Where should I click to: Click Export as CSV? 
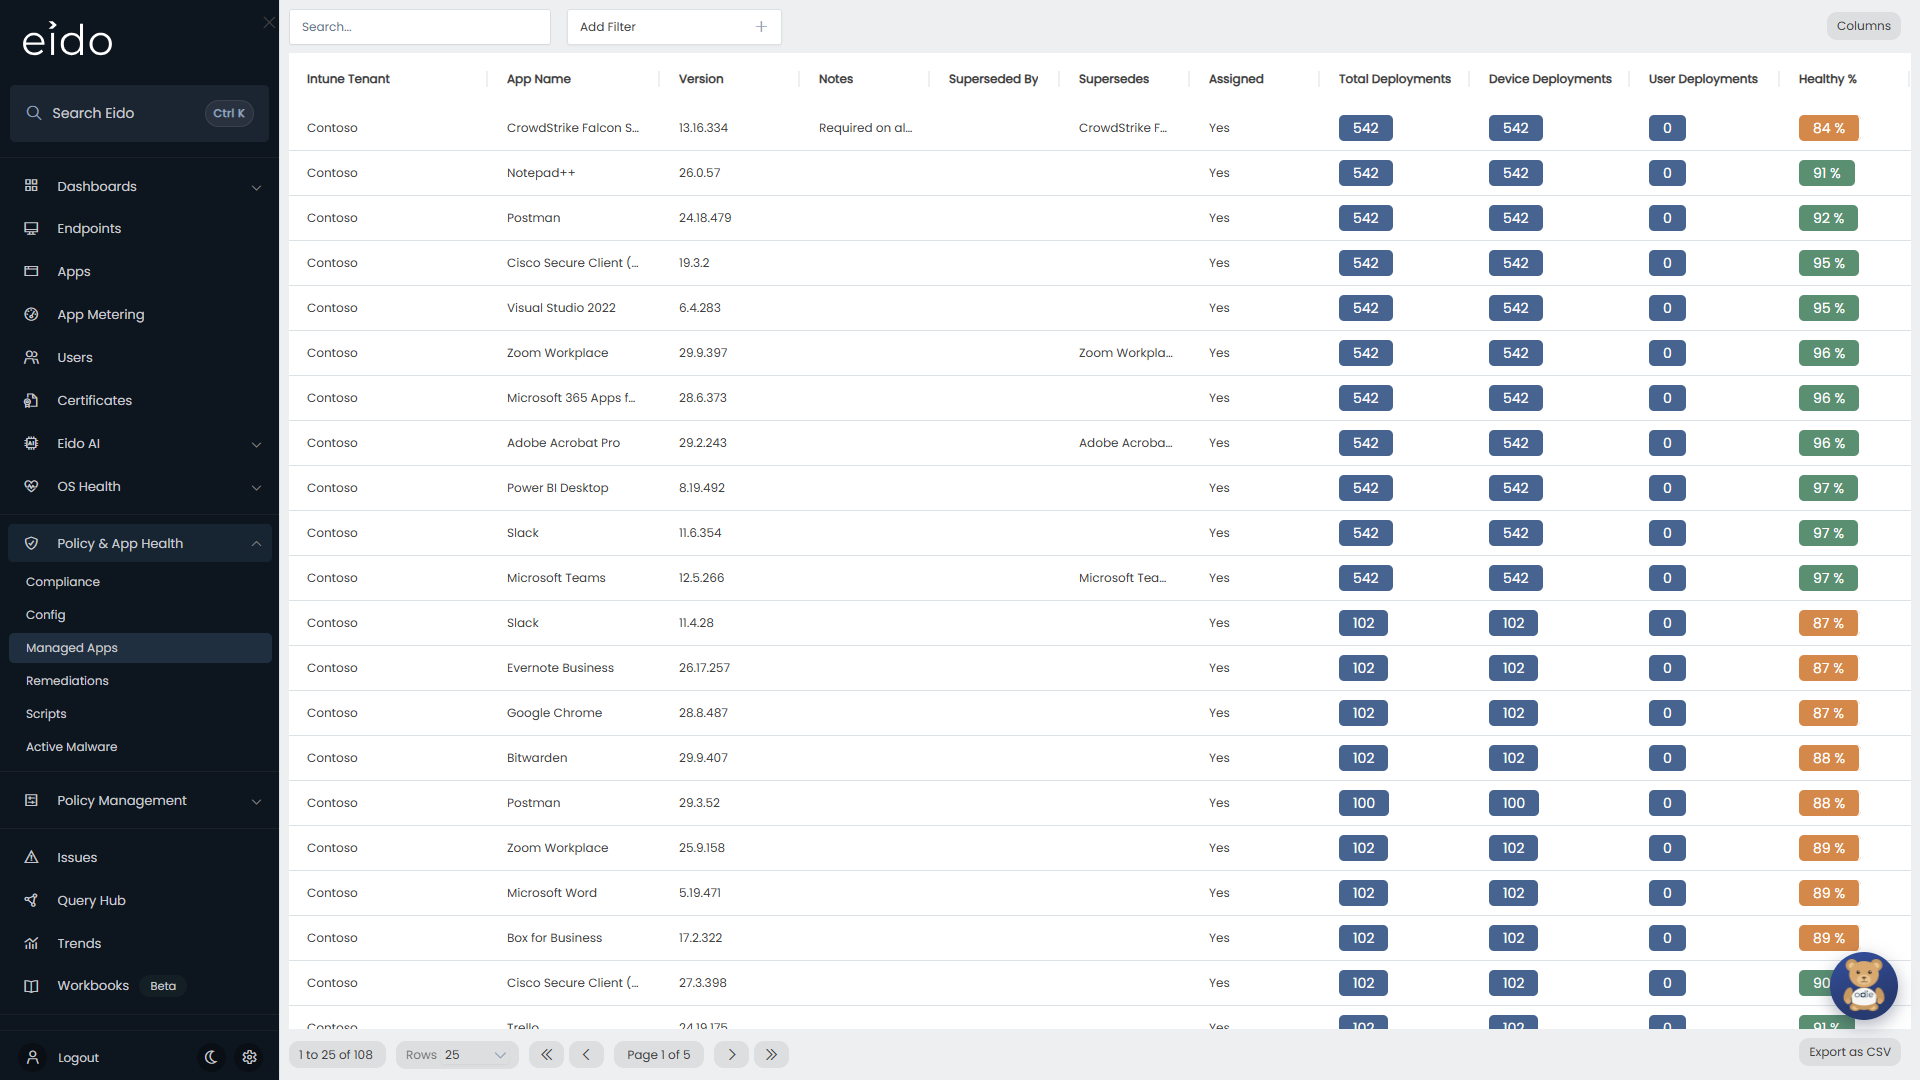tap(1849, 1052)
